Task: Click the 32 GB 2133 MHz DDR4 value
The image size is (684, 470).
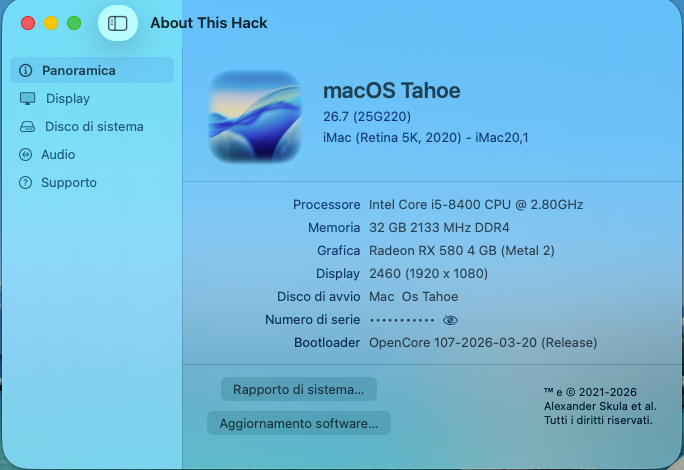Action: 439,228
